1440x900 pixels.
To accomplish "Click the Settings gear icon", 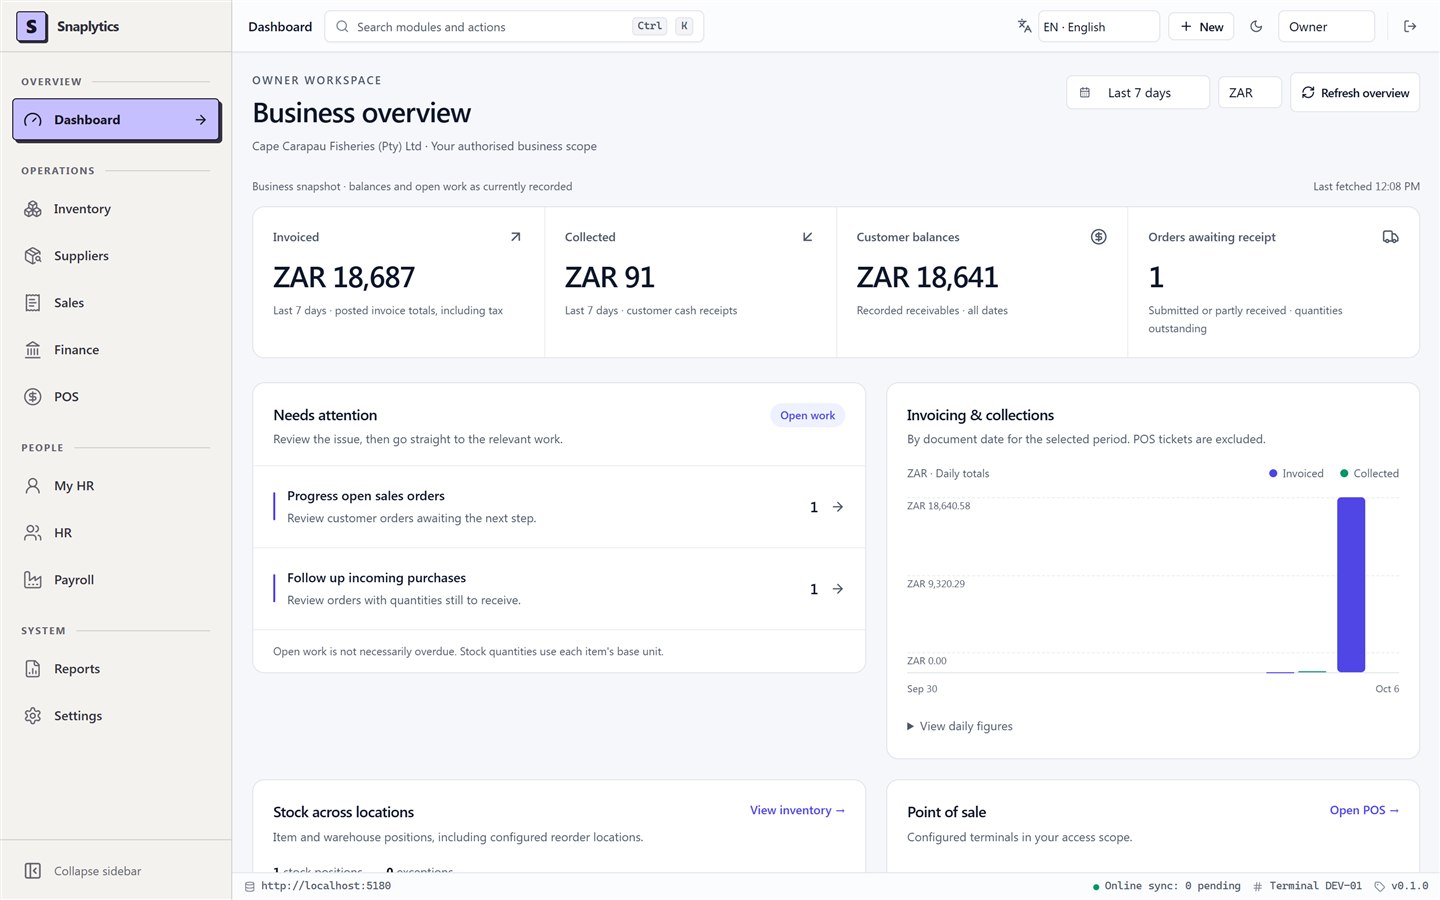I will (33, 716).
